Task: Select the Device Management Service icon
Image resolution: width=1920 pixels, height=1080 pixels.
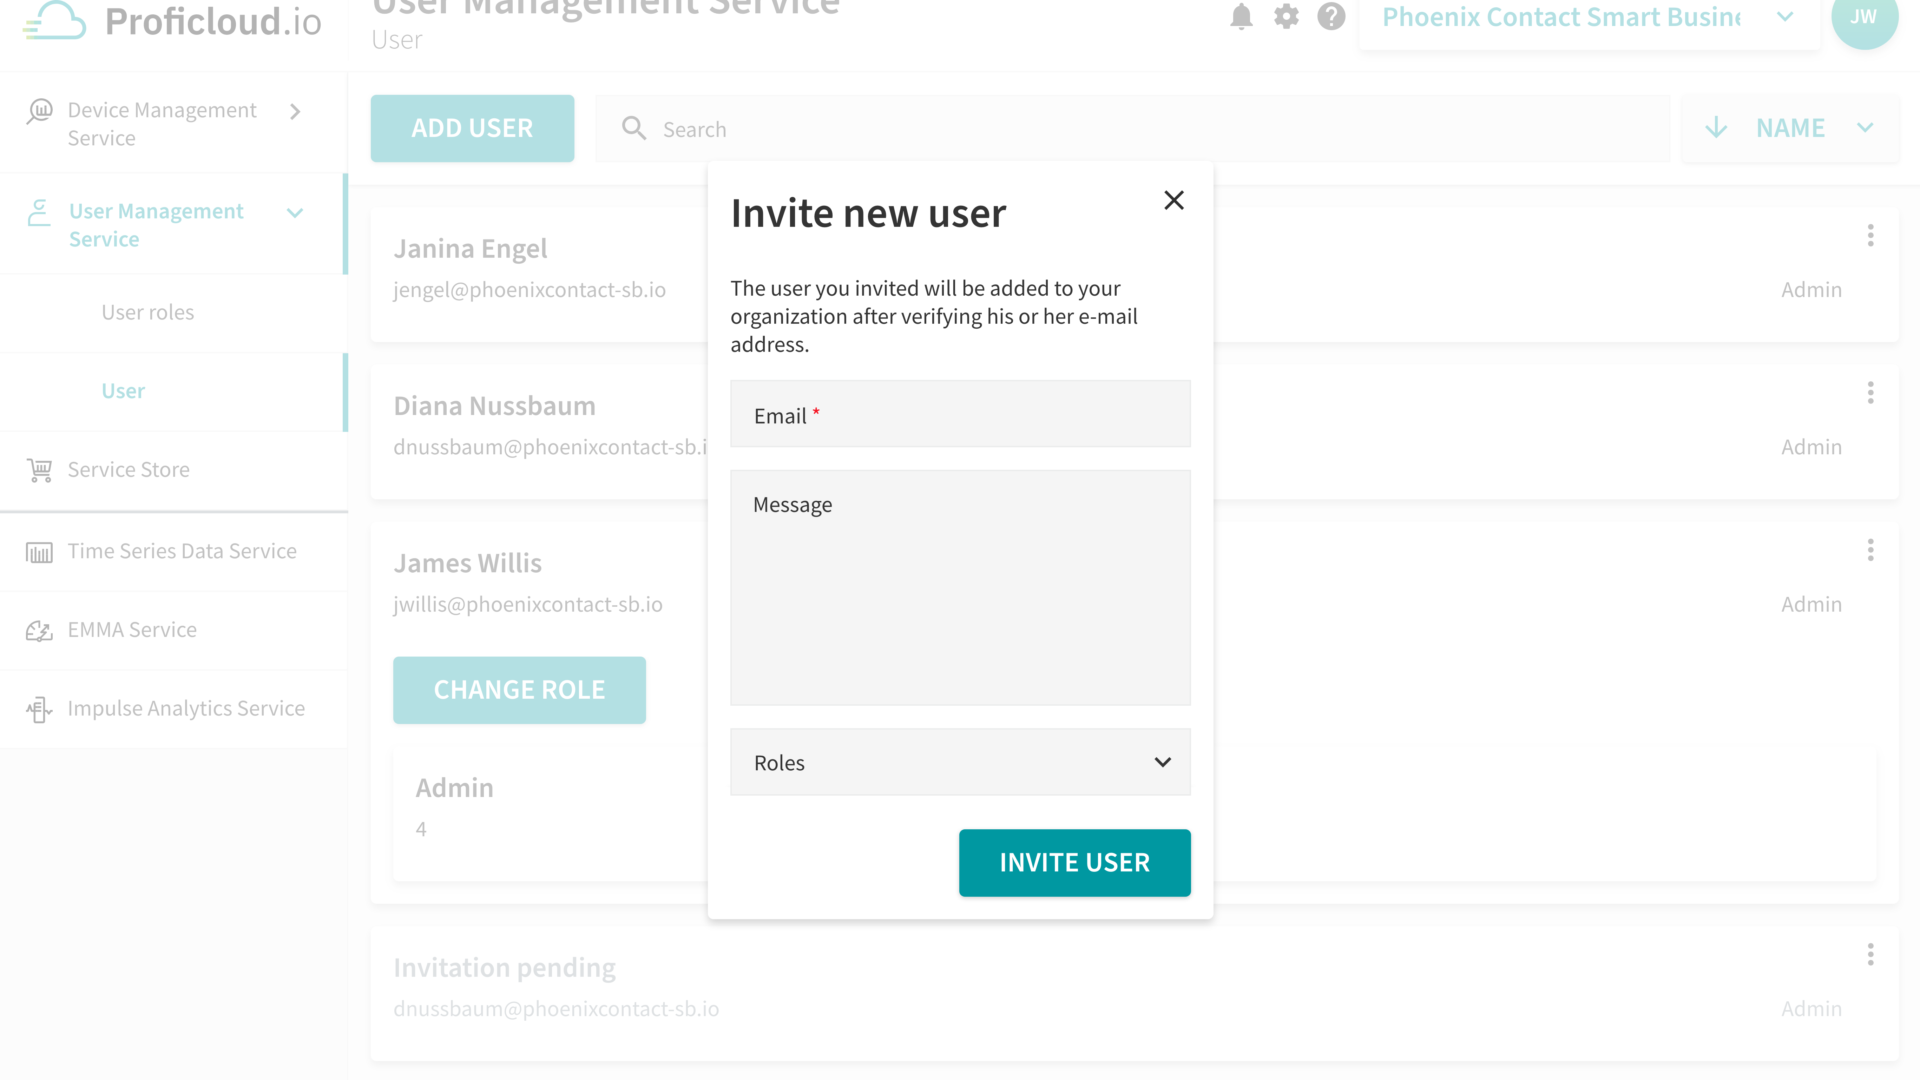Action: pyautogui.click(x=40, y=110)
